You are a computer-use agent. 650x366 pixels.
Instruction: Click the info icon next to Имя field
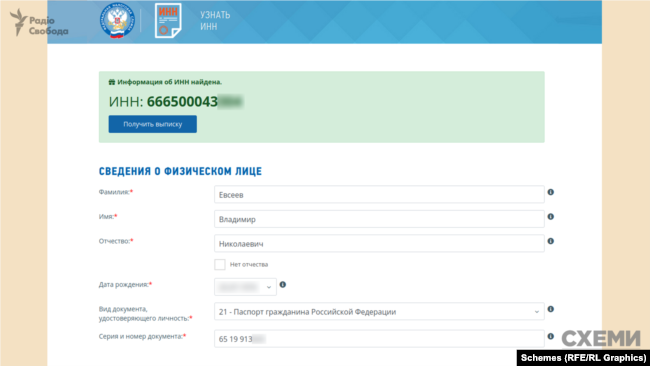551,216
